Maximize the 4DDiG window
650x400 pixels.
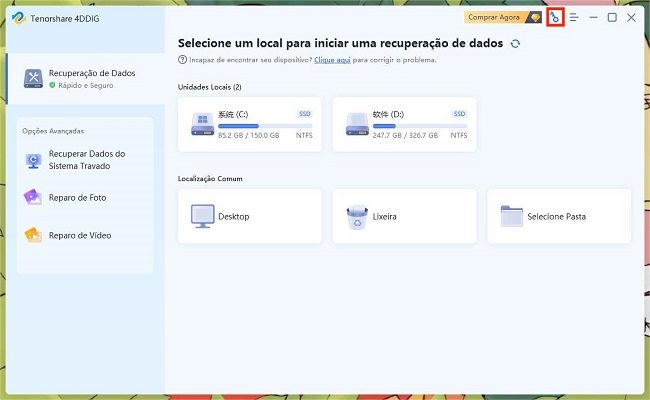pos(612,17)
